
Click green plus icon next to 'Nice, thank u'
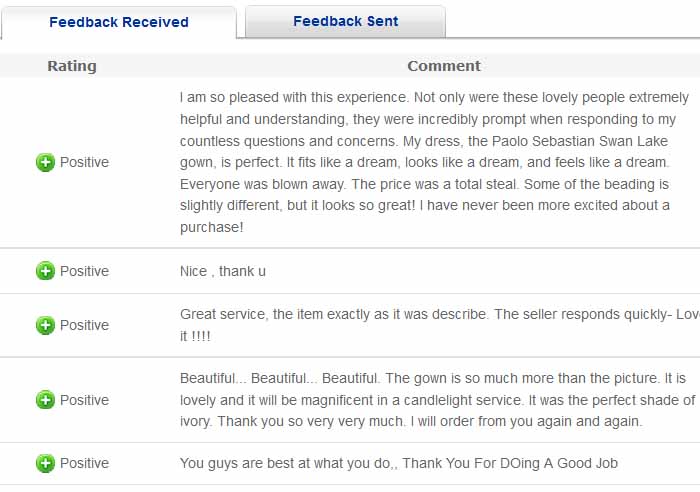[x=45, y=271]
